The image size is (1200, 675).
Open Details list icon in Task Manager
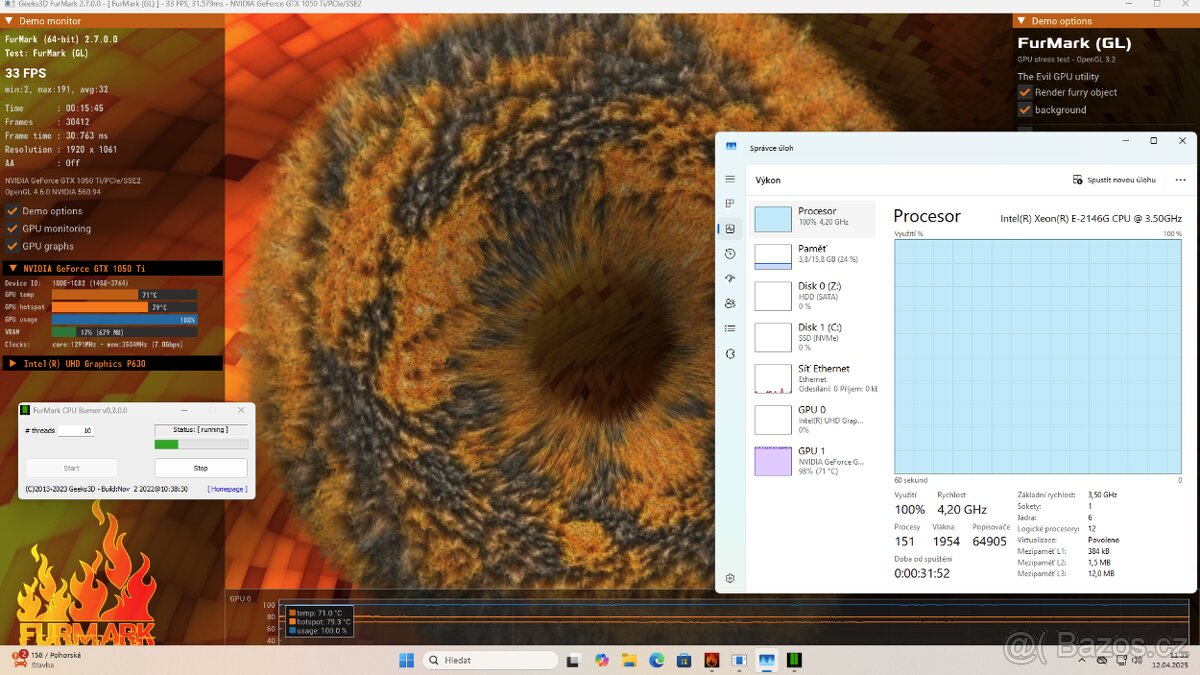click(x=730, y=328)
